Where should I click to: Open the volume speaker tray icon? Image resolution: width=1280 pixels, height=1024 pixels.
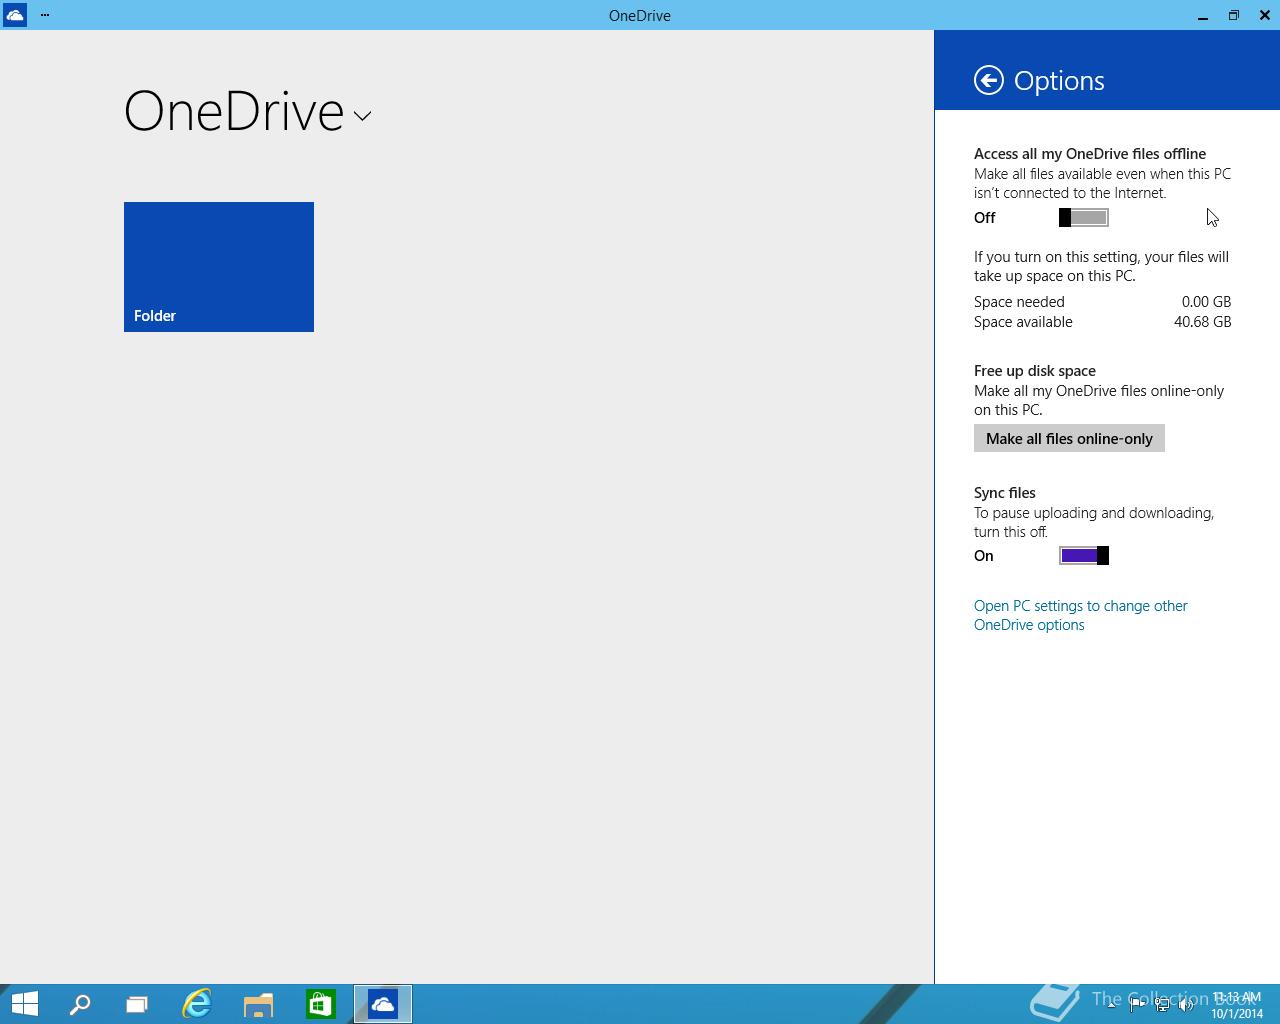tap(1187, 1005)
